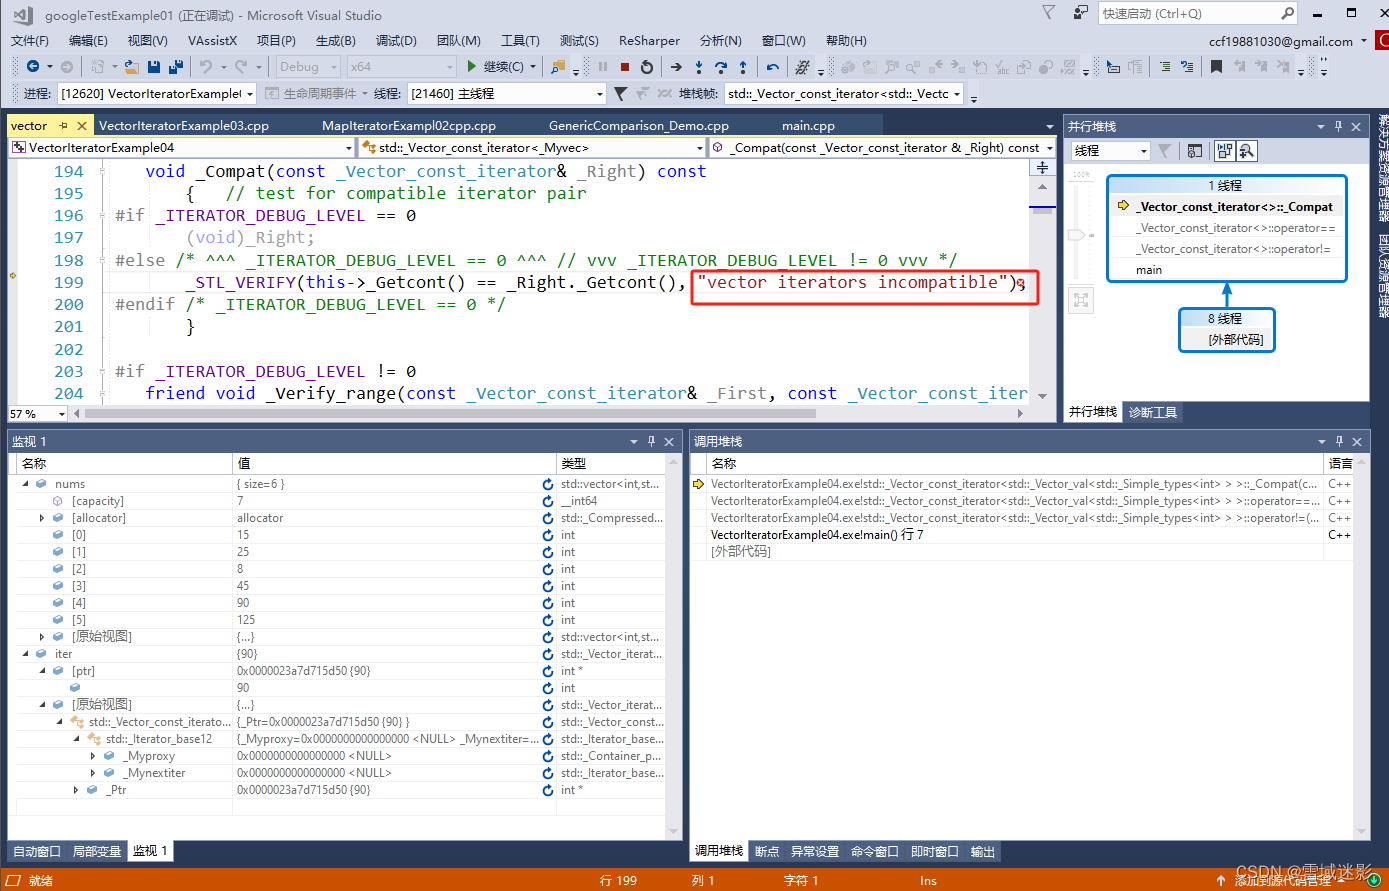This screenshot has width=1389, height=891.
Task: Toggle auto-hide pin on Watch 1 panel
Action: click(x=651, y=441)
